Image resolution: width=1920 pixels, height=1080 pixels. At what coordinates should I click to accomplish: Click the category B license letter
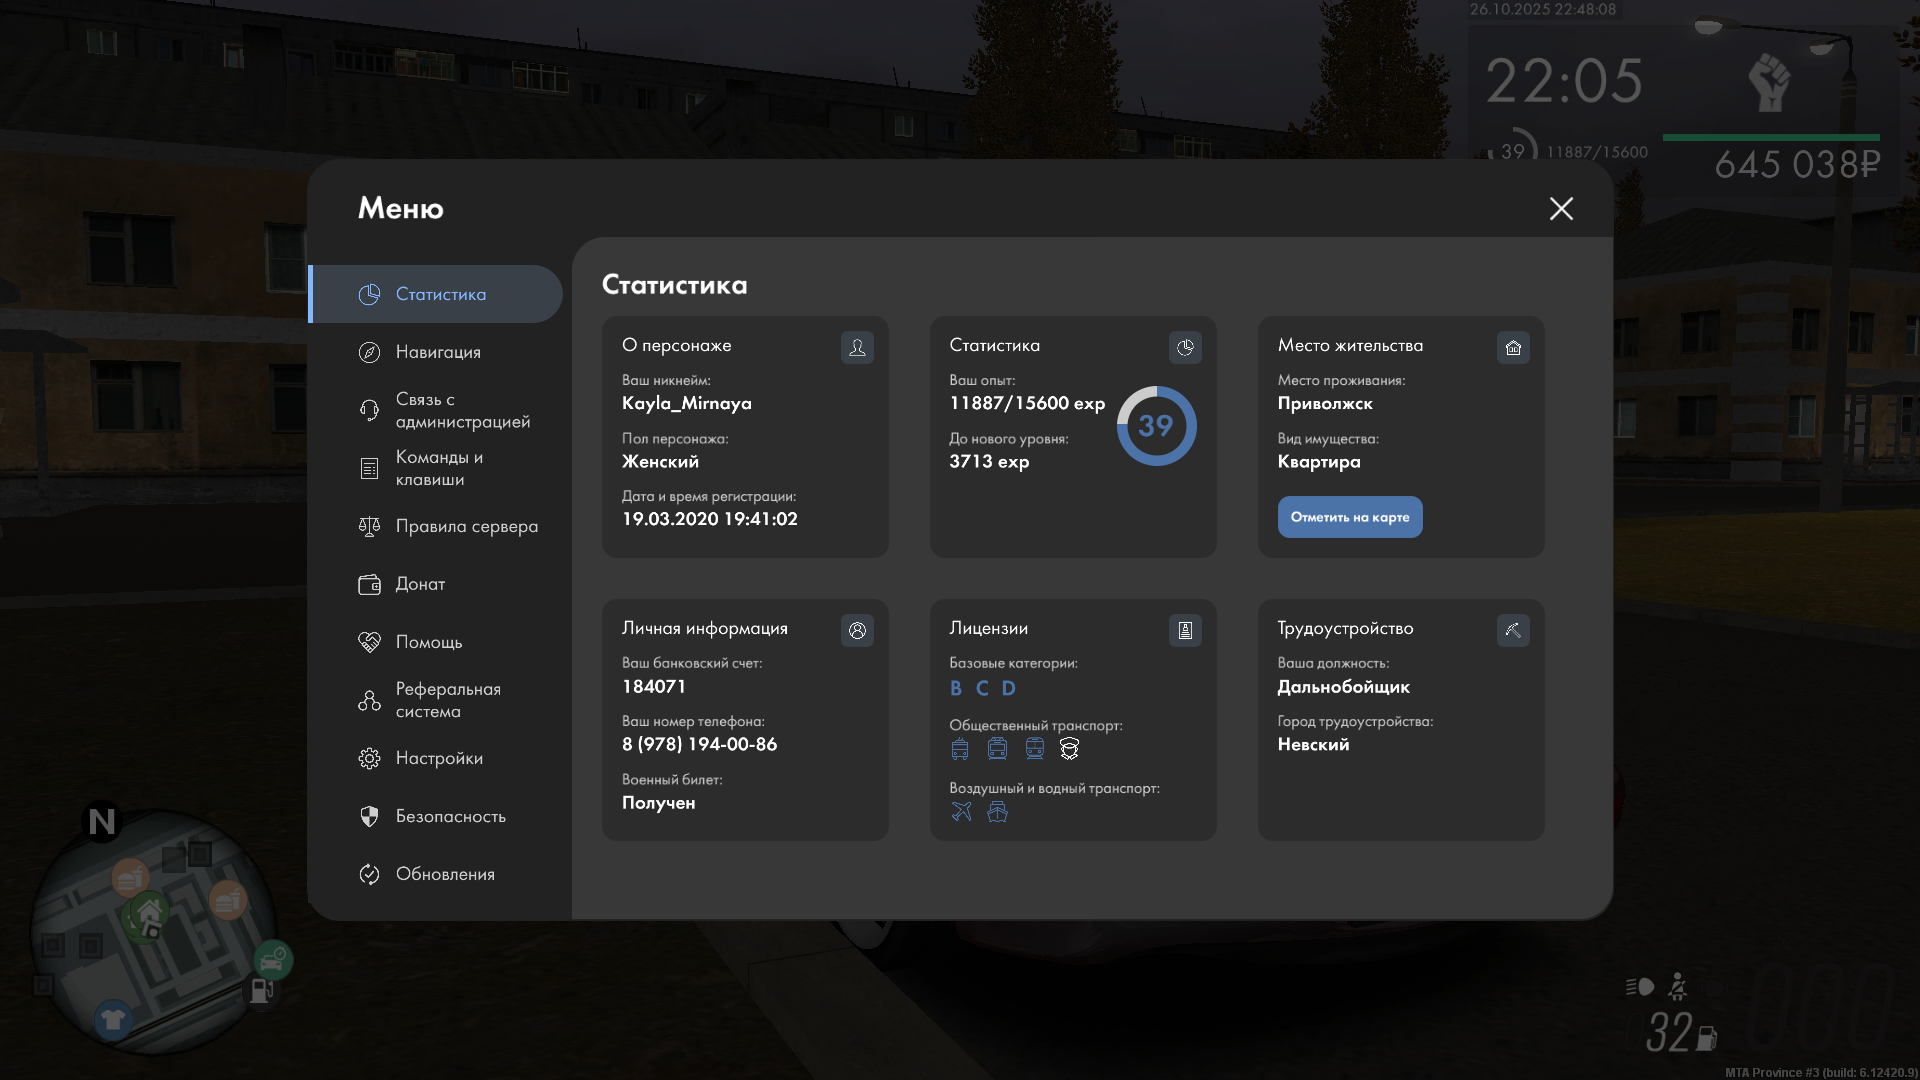pyautogui.click(x=956, y=688)
